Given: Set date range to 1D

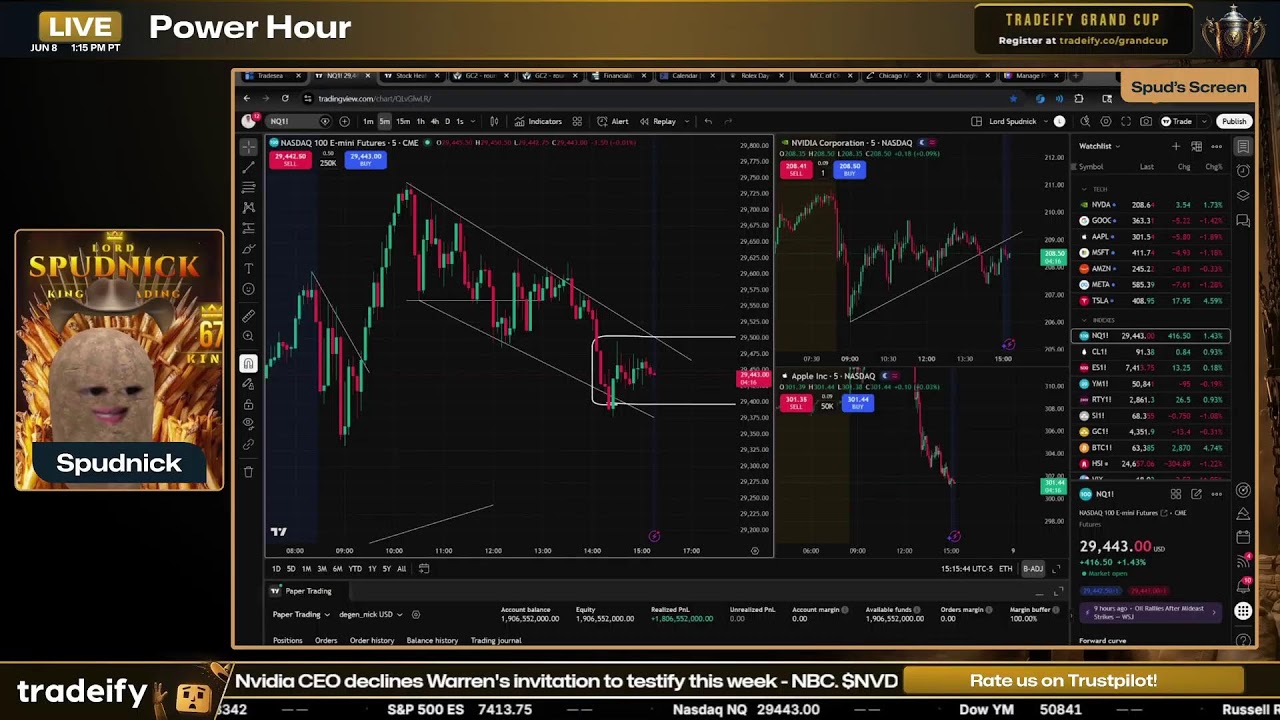Looking at the screenshot, I should (x=276, y=569).
